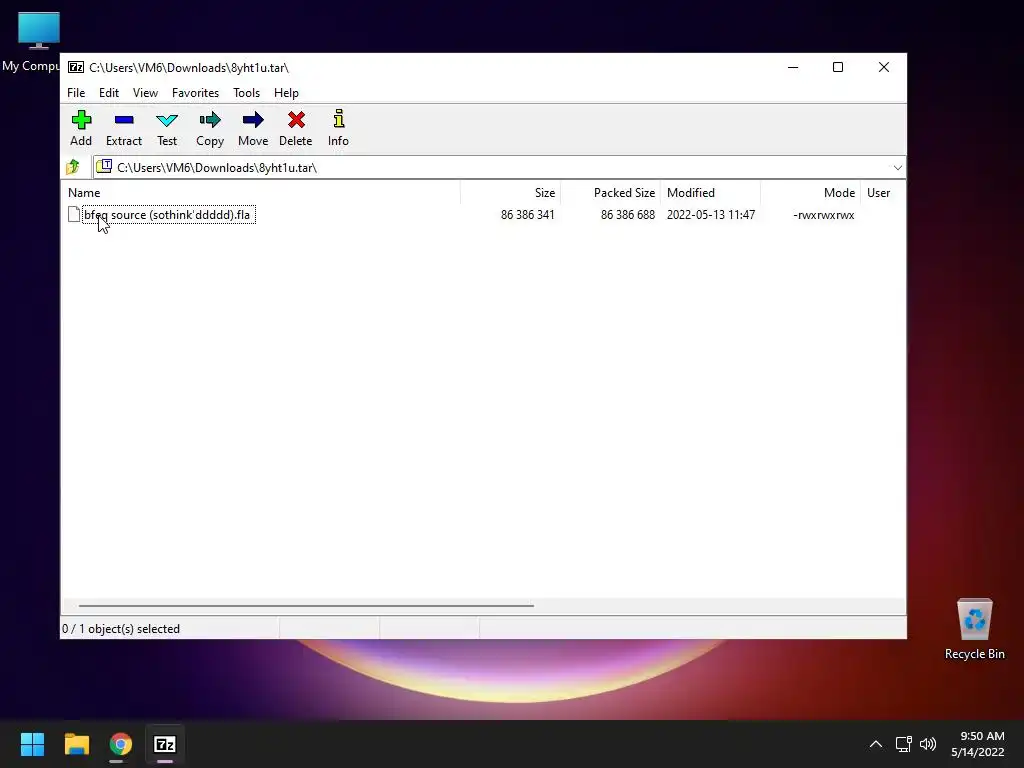Viewport: 1024px width, 768px height.
Task: Click the objects selected status text
Action: pos(121,629)
